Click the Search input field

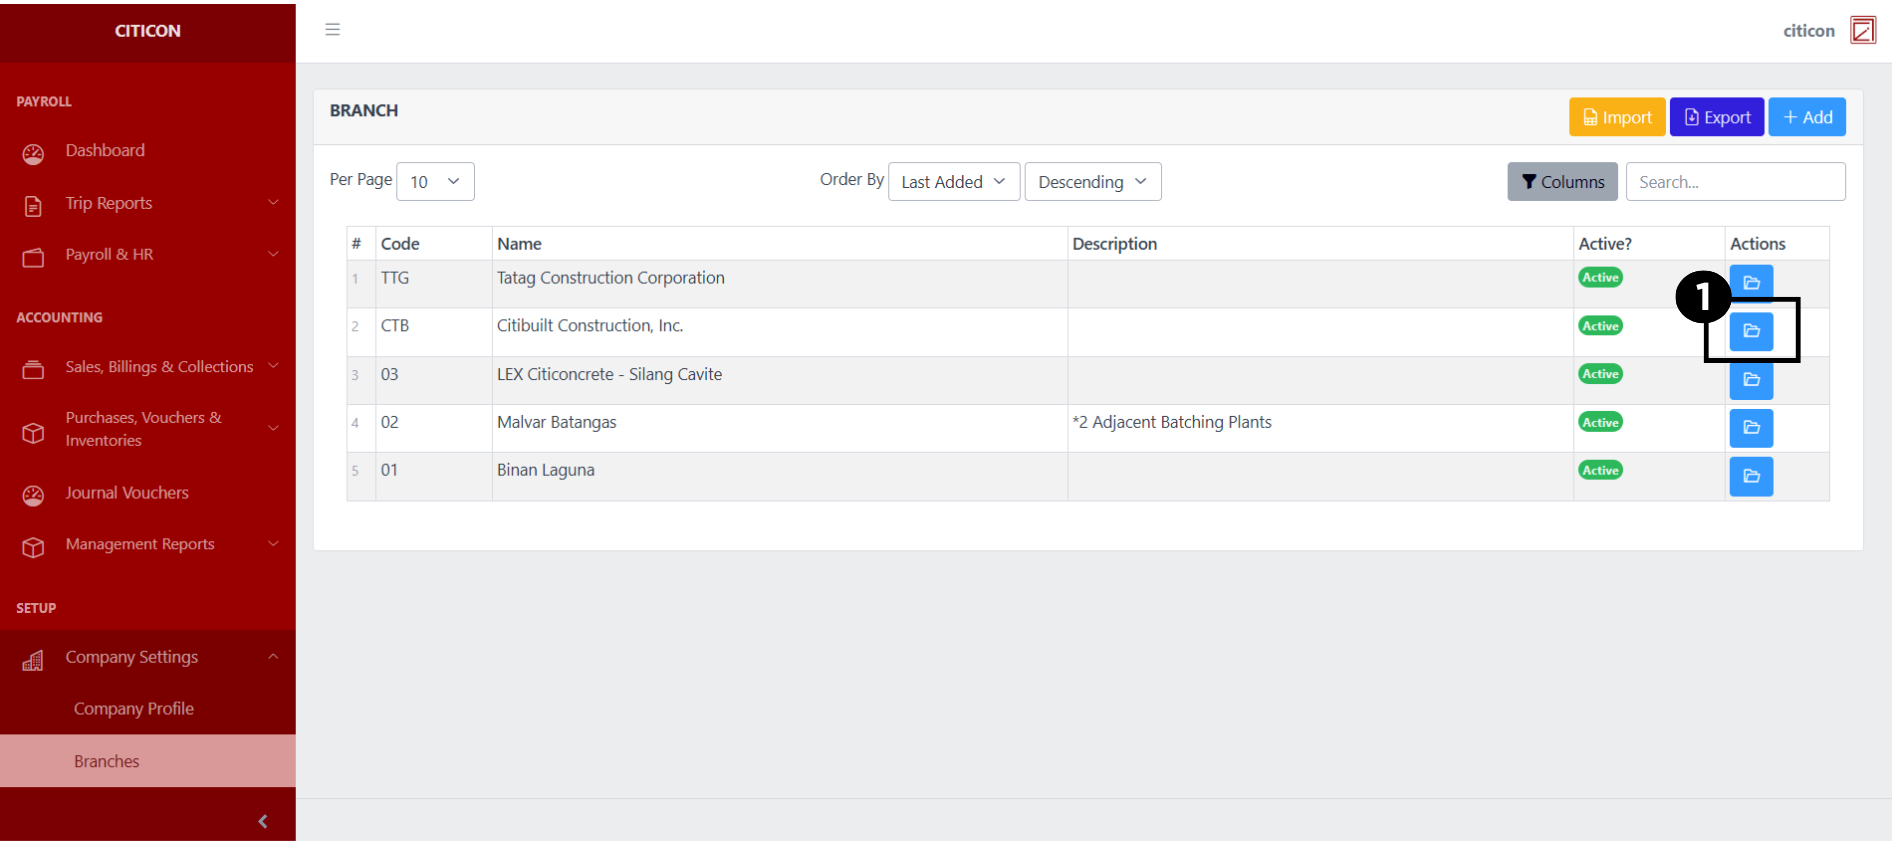pyautogui.click(x=1735, y=182)
